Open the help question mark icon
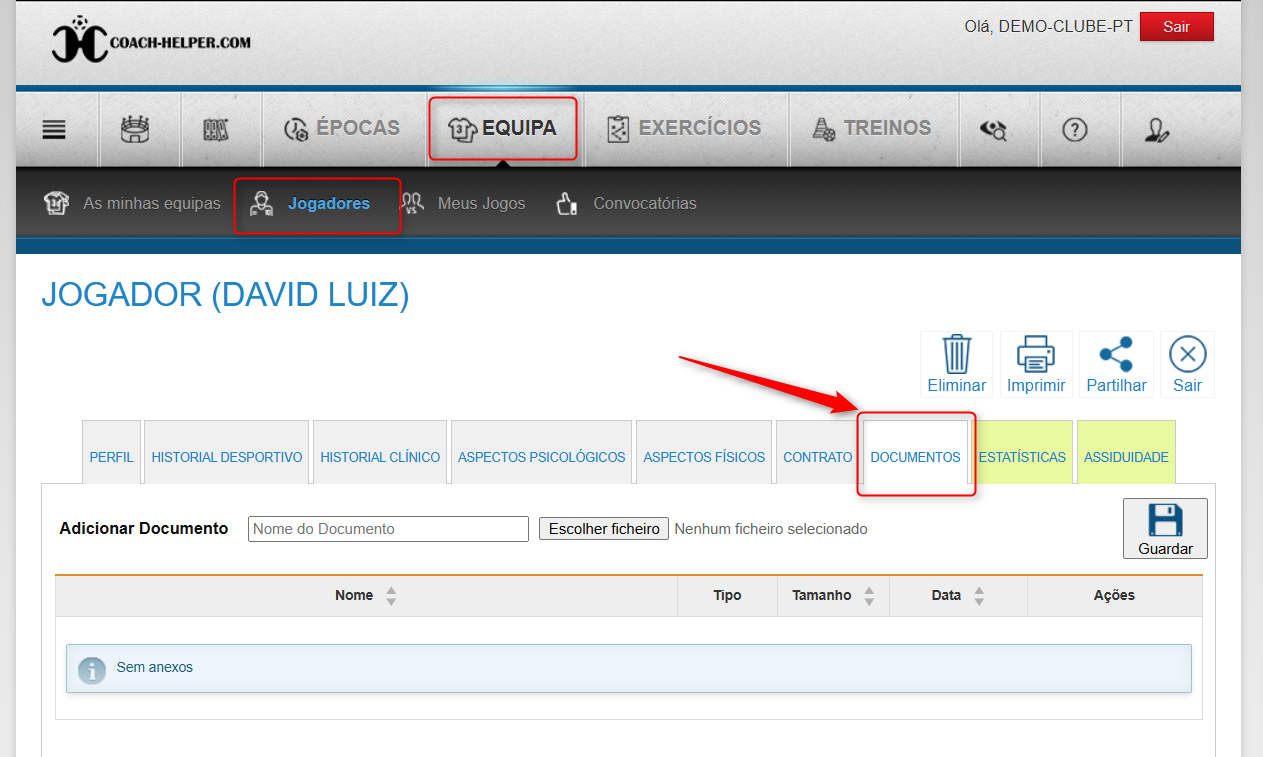 (1075, 129)
